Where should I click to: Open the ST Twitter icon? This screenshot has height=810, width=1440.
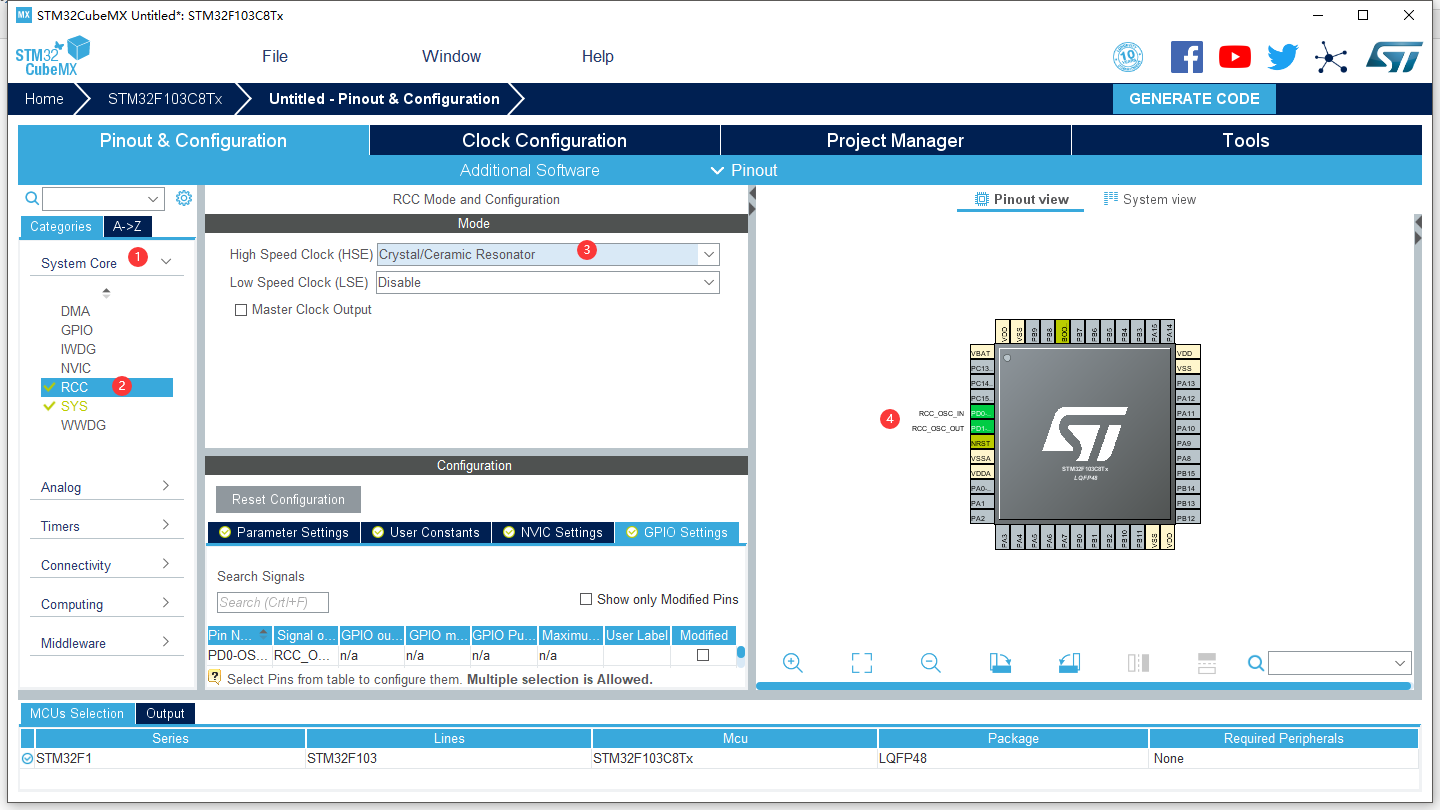tap(1283, 57)
